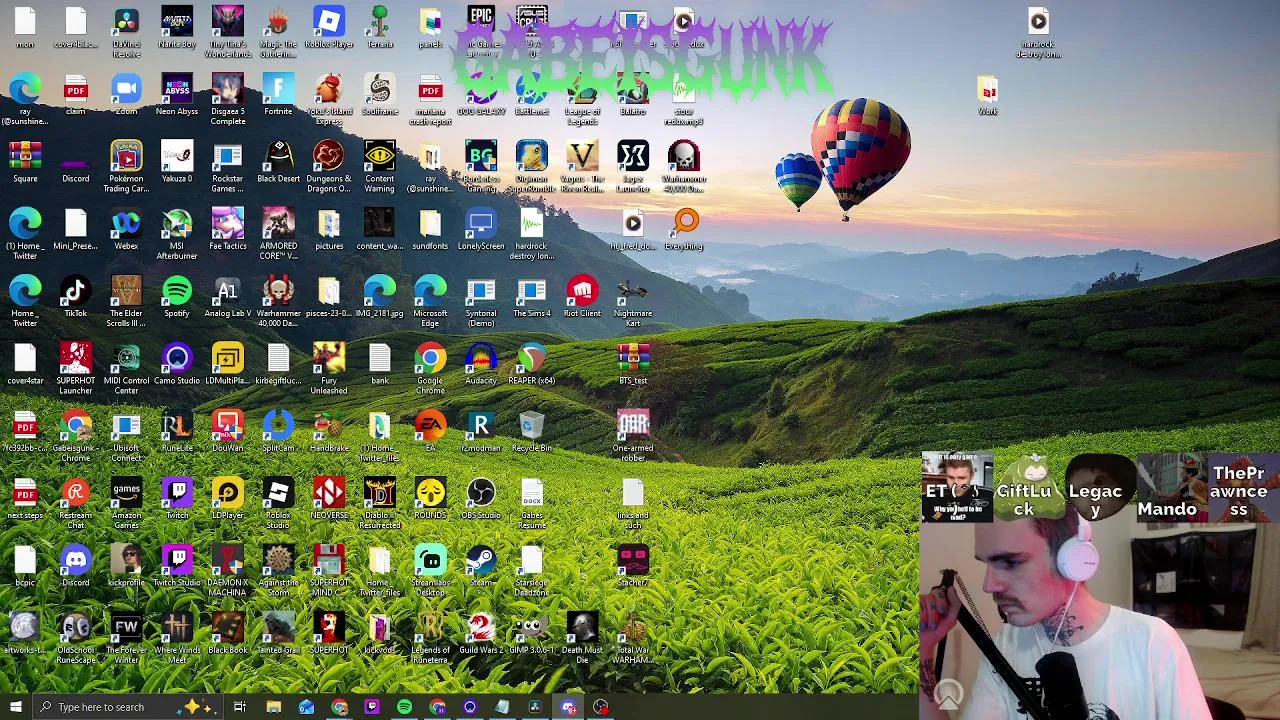Select the Microsoft Edge desktop shortcut
This screenshot has width=1280, height=720.
[x=430, y=302]
